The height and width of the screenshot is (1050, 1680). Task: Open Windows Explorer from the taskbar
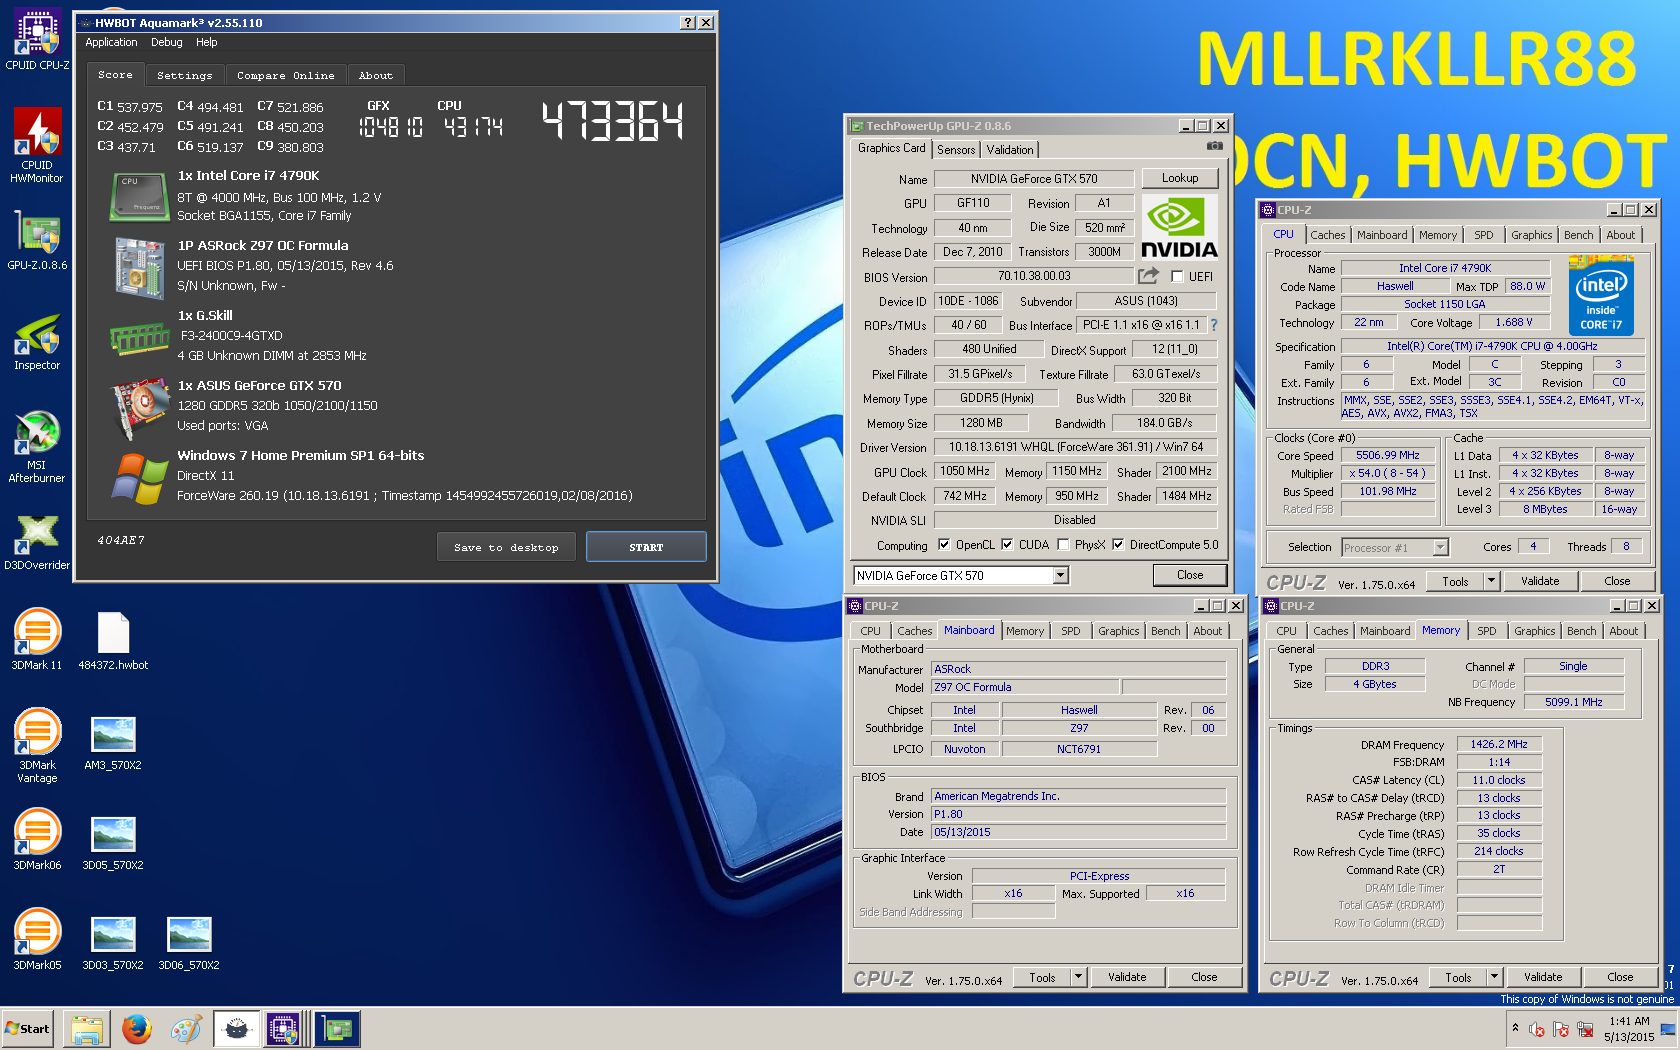point(87,1029)
